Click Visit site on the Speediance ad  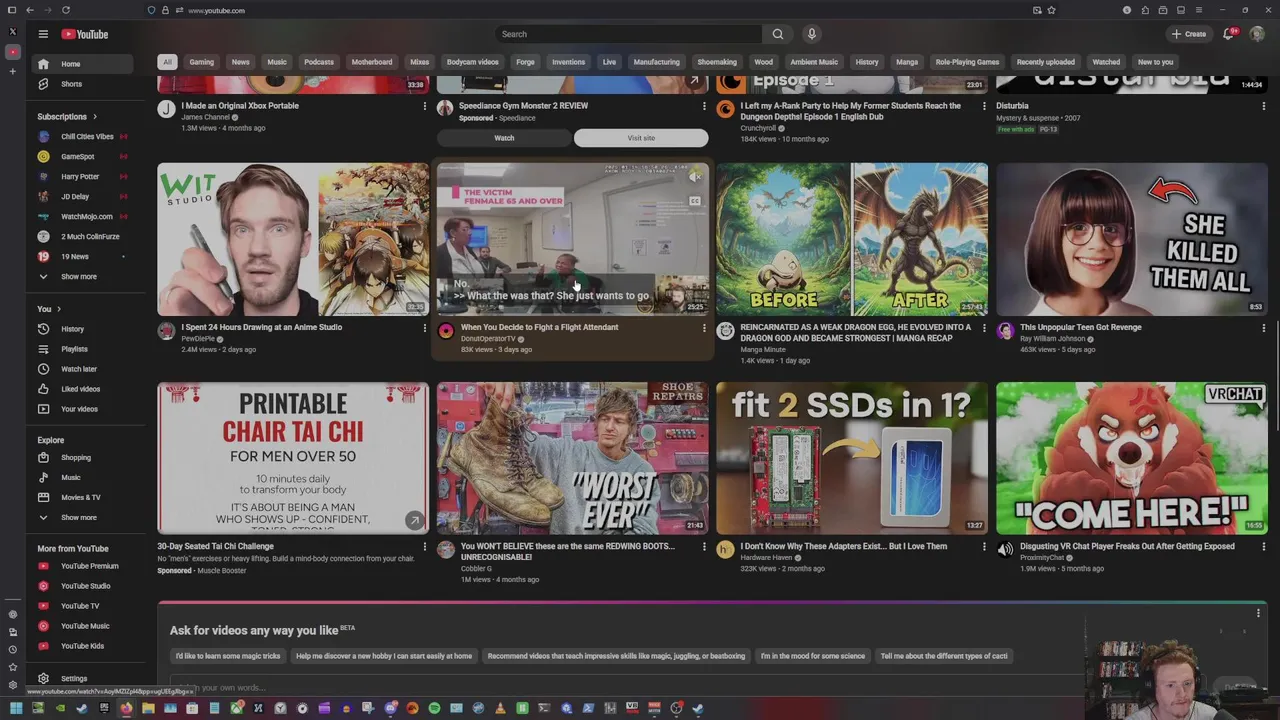click(641, 138)
